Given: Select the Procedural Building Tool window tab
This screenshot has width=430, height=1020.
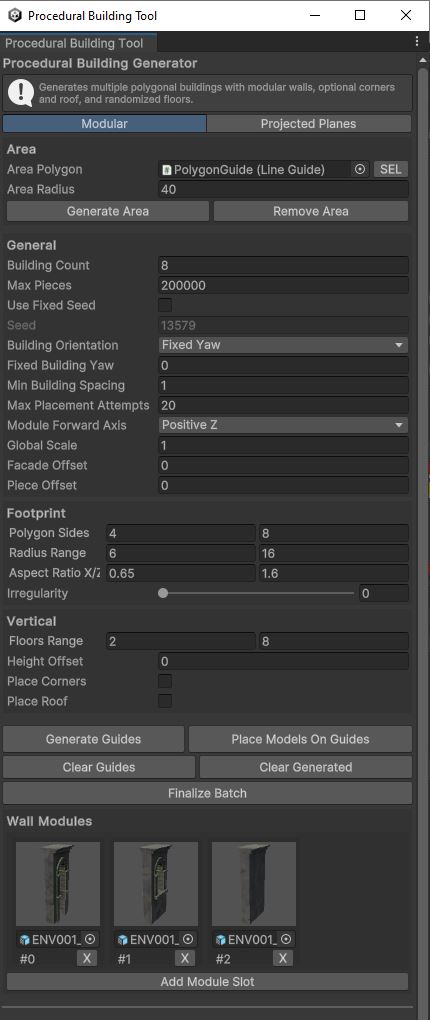Looking at the screenshot, I should pyautogui.click(x=78, y=44).
